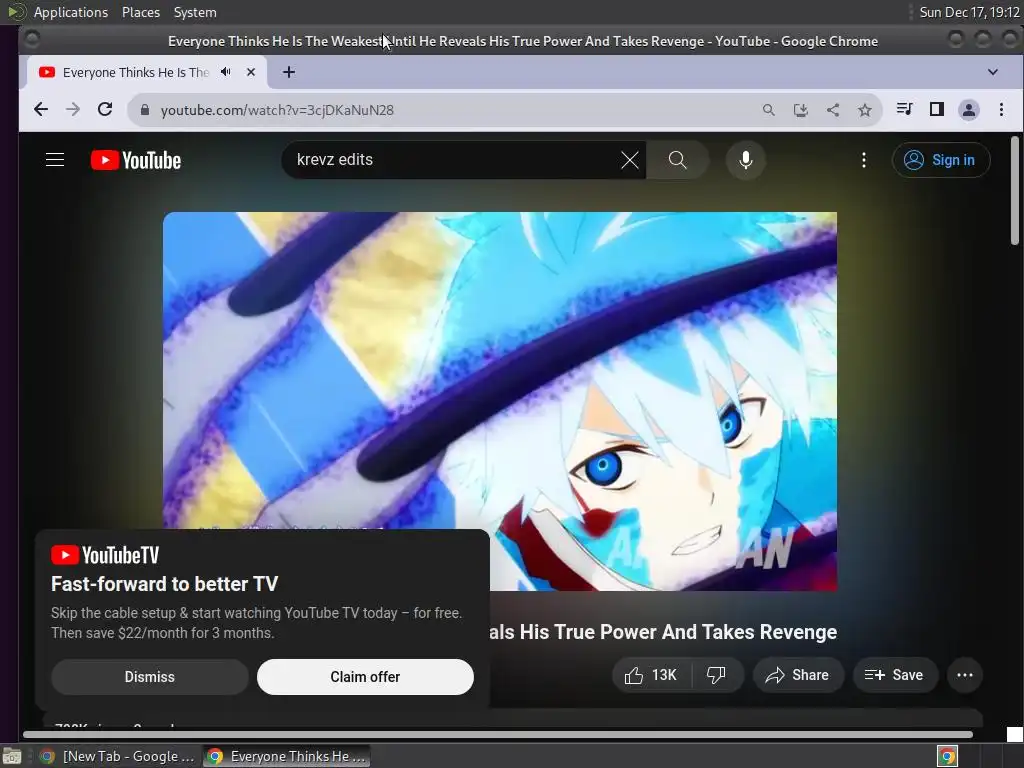Mute tab via the speaker icon
Image resolution: width=1024 pixels, height=768 pixels.
point(226,72)
